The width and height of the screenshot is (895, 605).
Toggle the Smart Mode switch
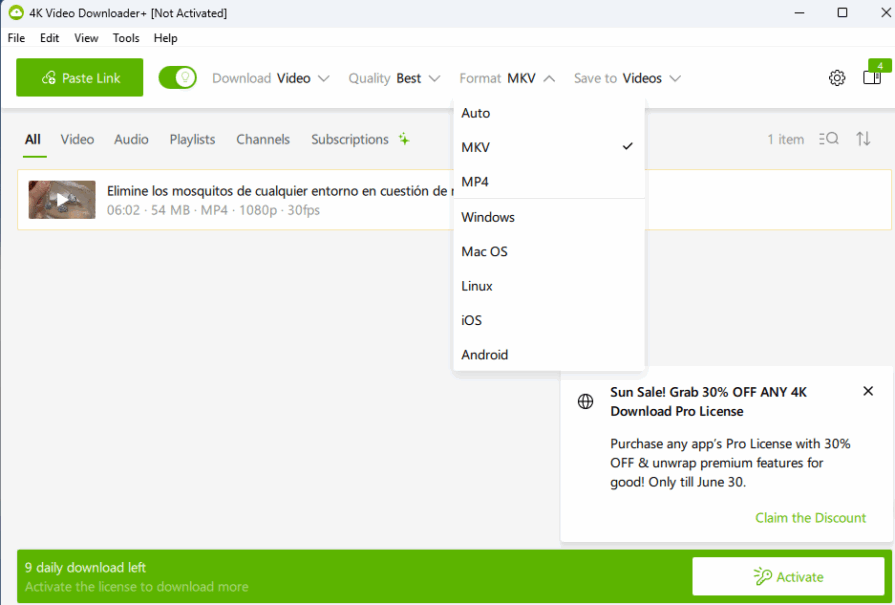(178, 78)
